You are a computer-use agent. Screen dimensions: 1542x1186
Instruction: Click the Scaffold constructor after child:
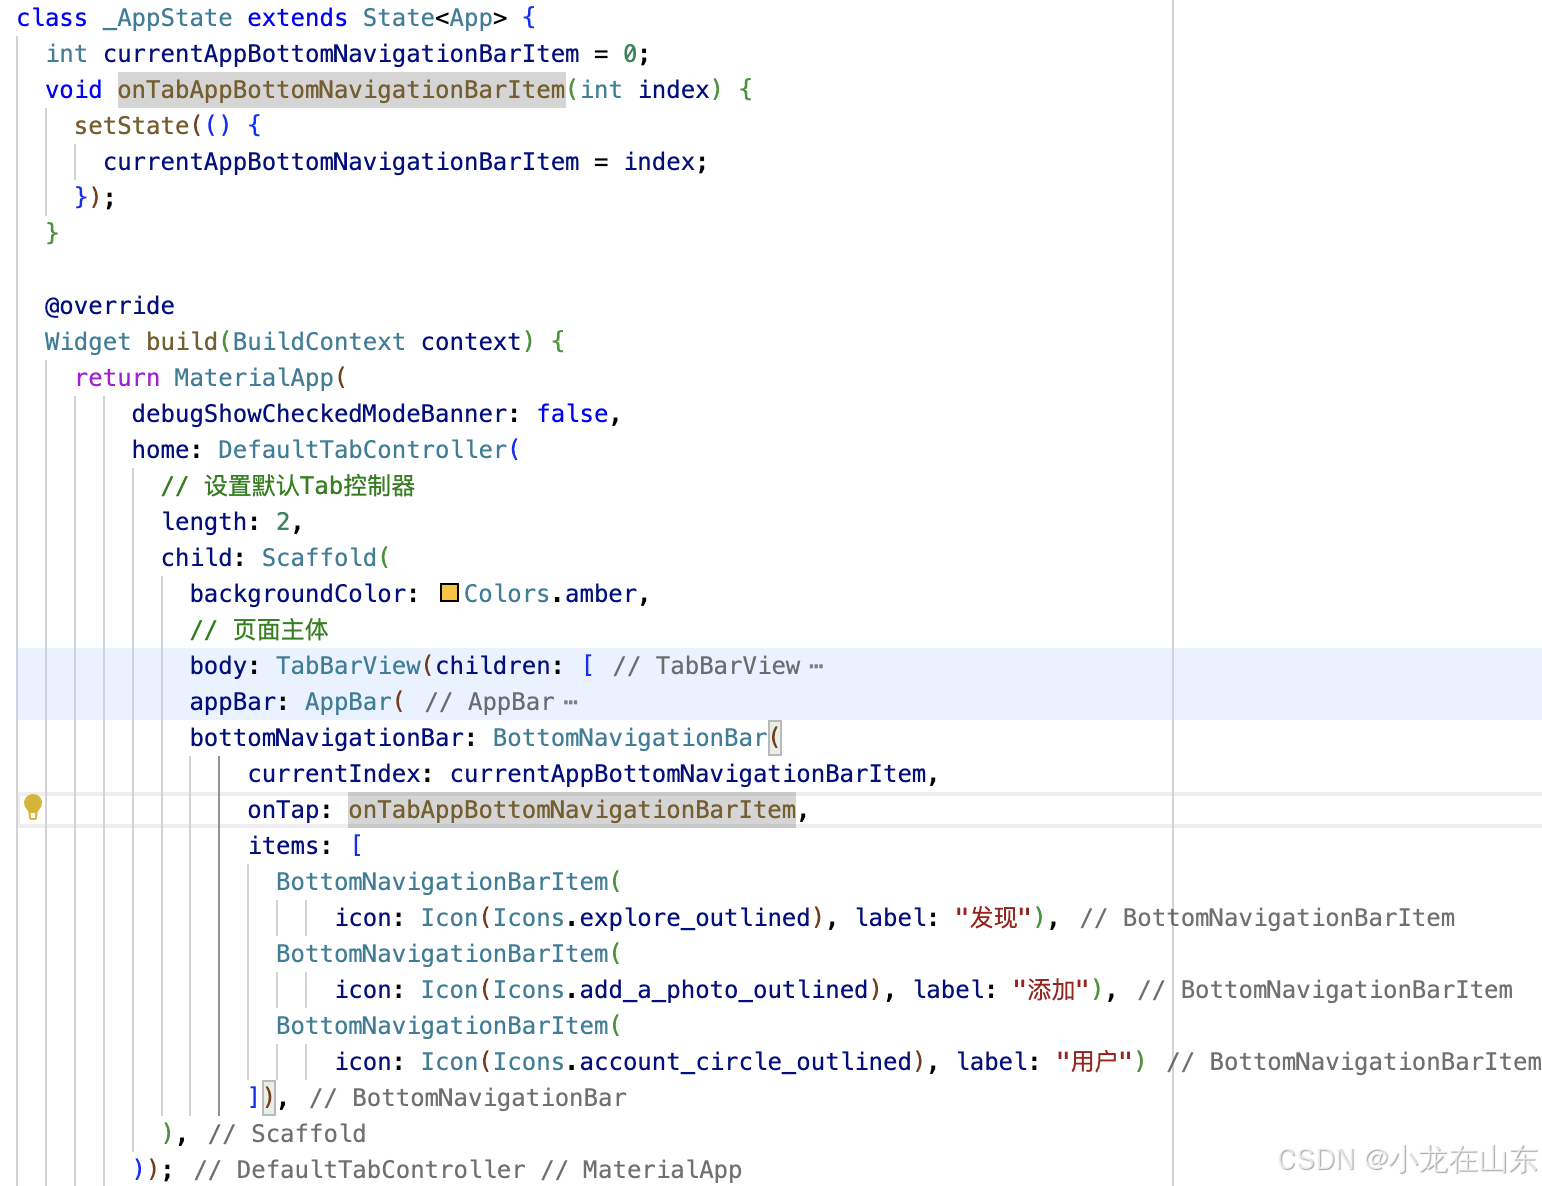319,558
